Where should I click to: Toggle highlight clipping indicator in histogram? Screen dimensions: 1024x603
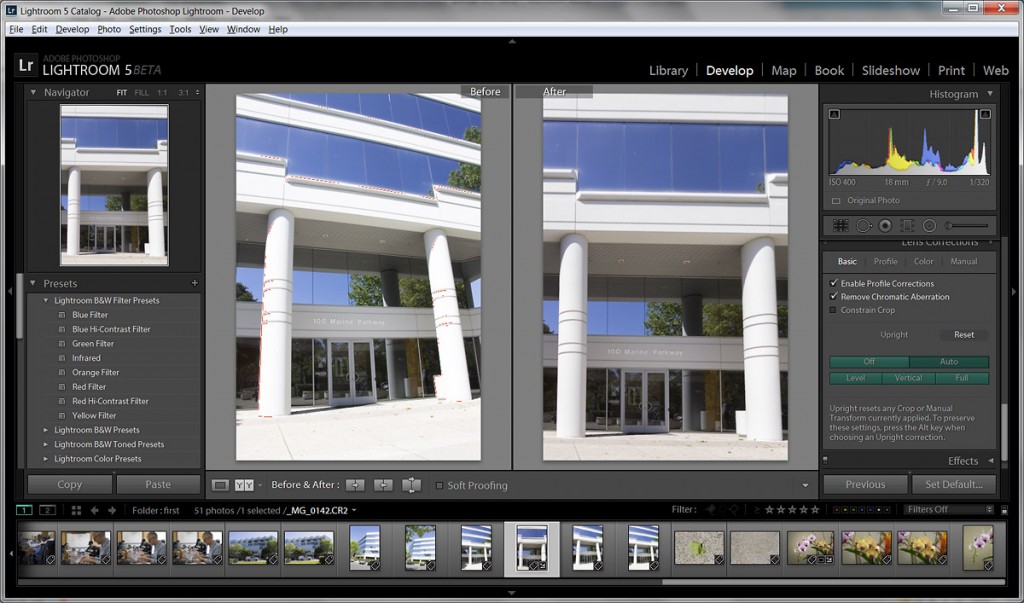point(985,114)
